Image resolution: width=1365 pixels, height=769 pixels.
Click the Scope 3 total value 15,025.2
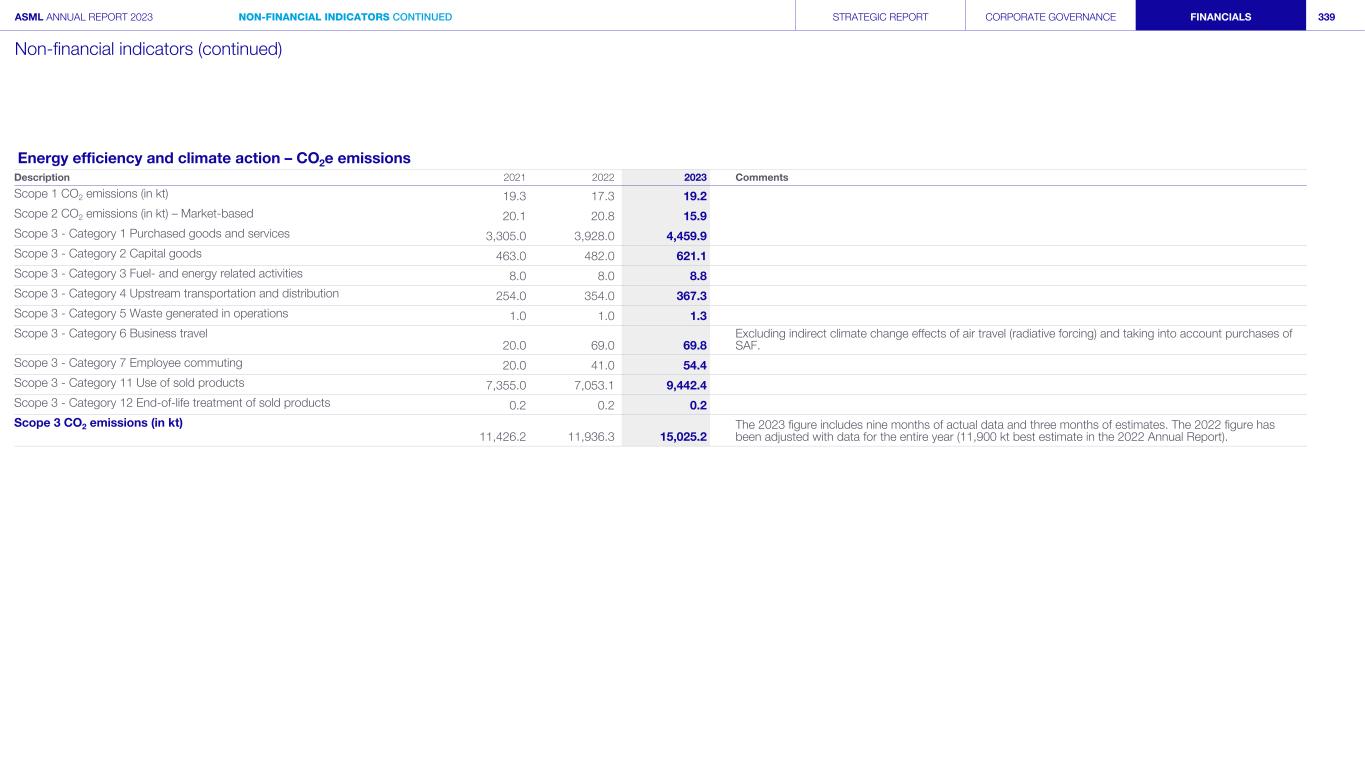coord(682,437)
